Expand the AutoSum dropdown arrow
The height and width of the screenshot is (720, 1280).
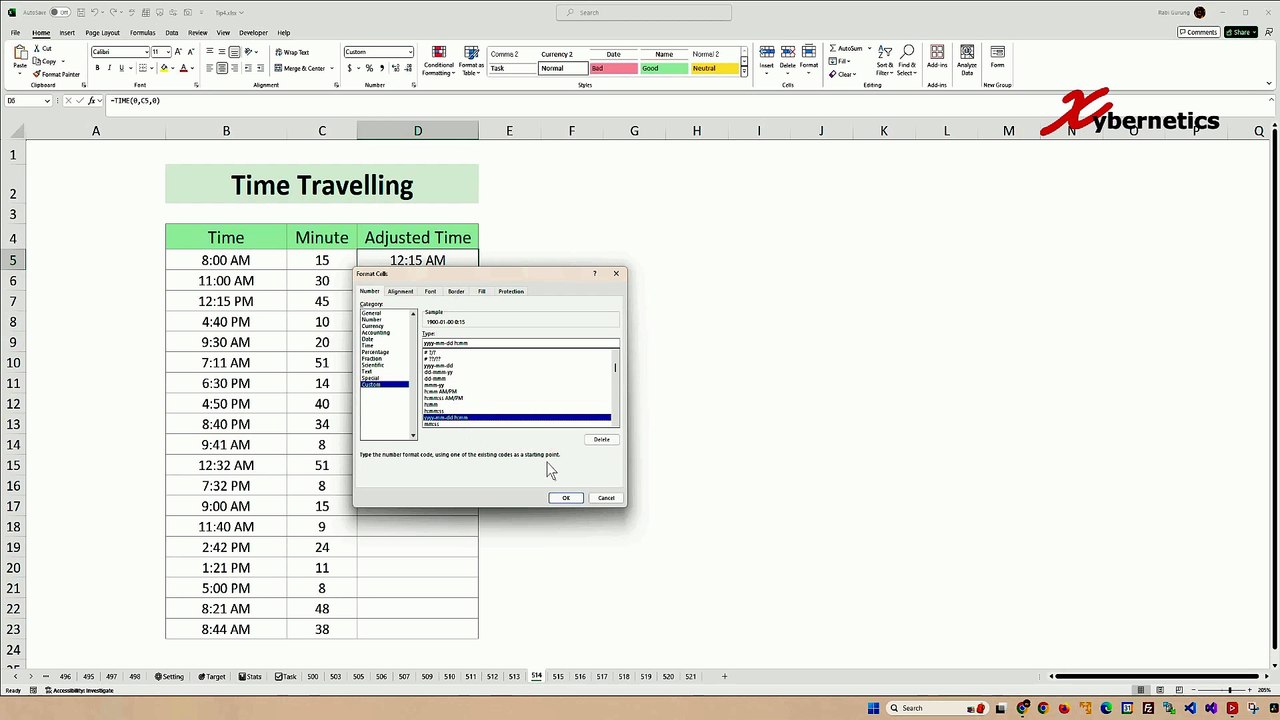click(869, 48)
